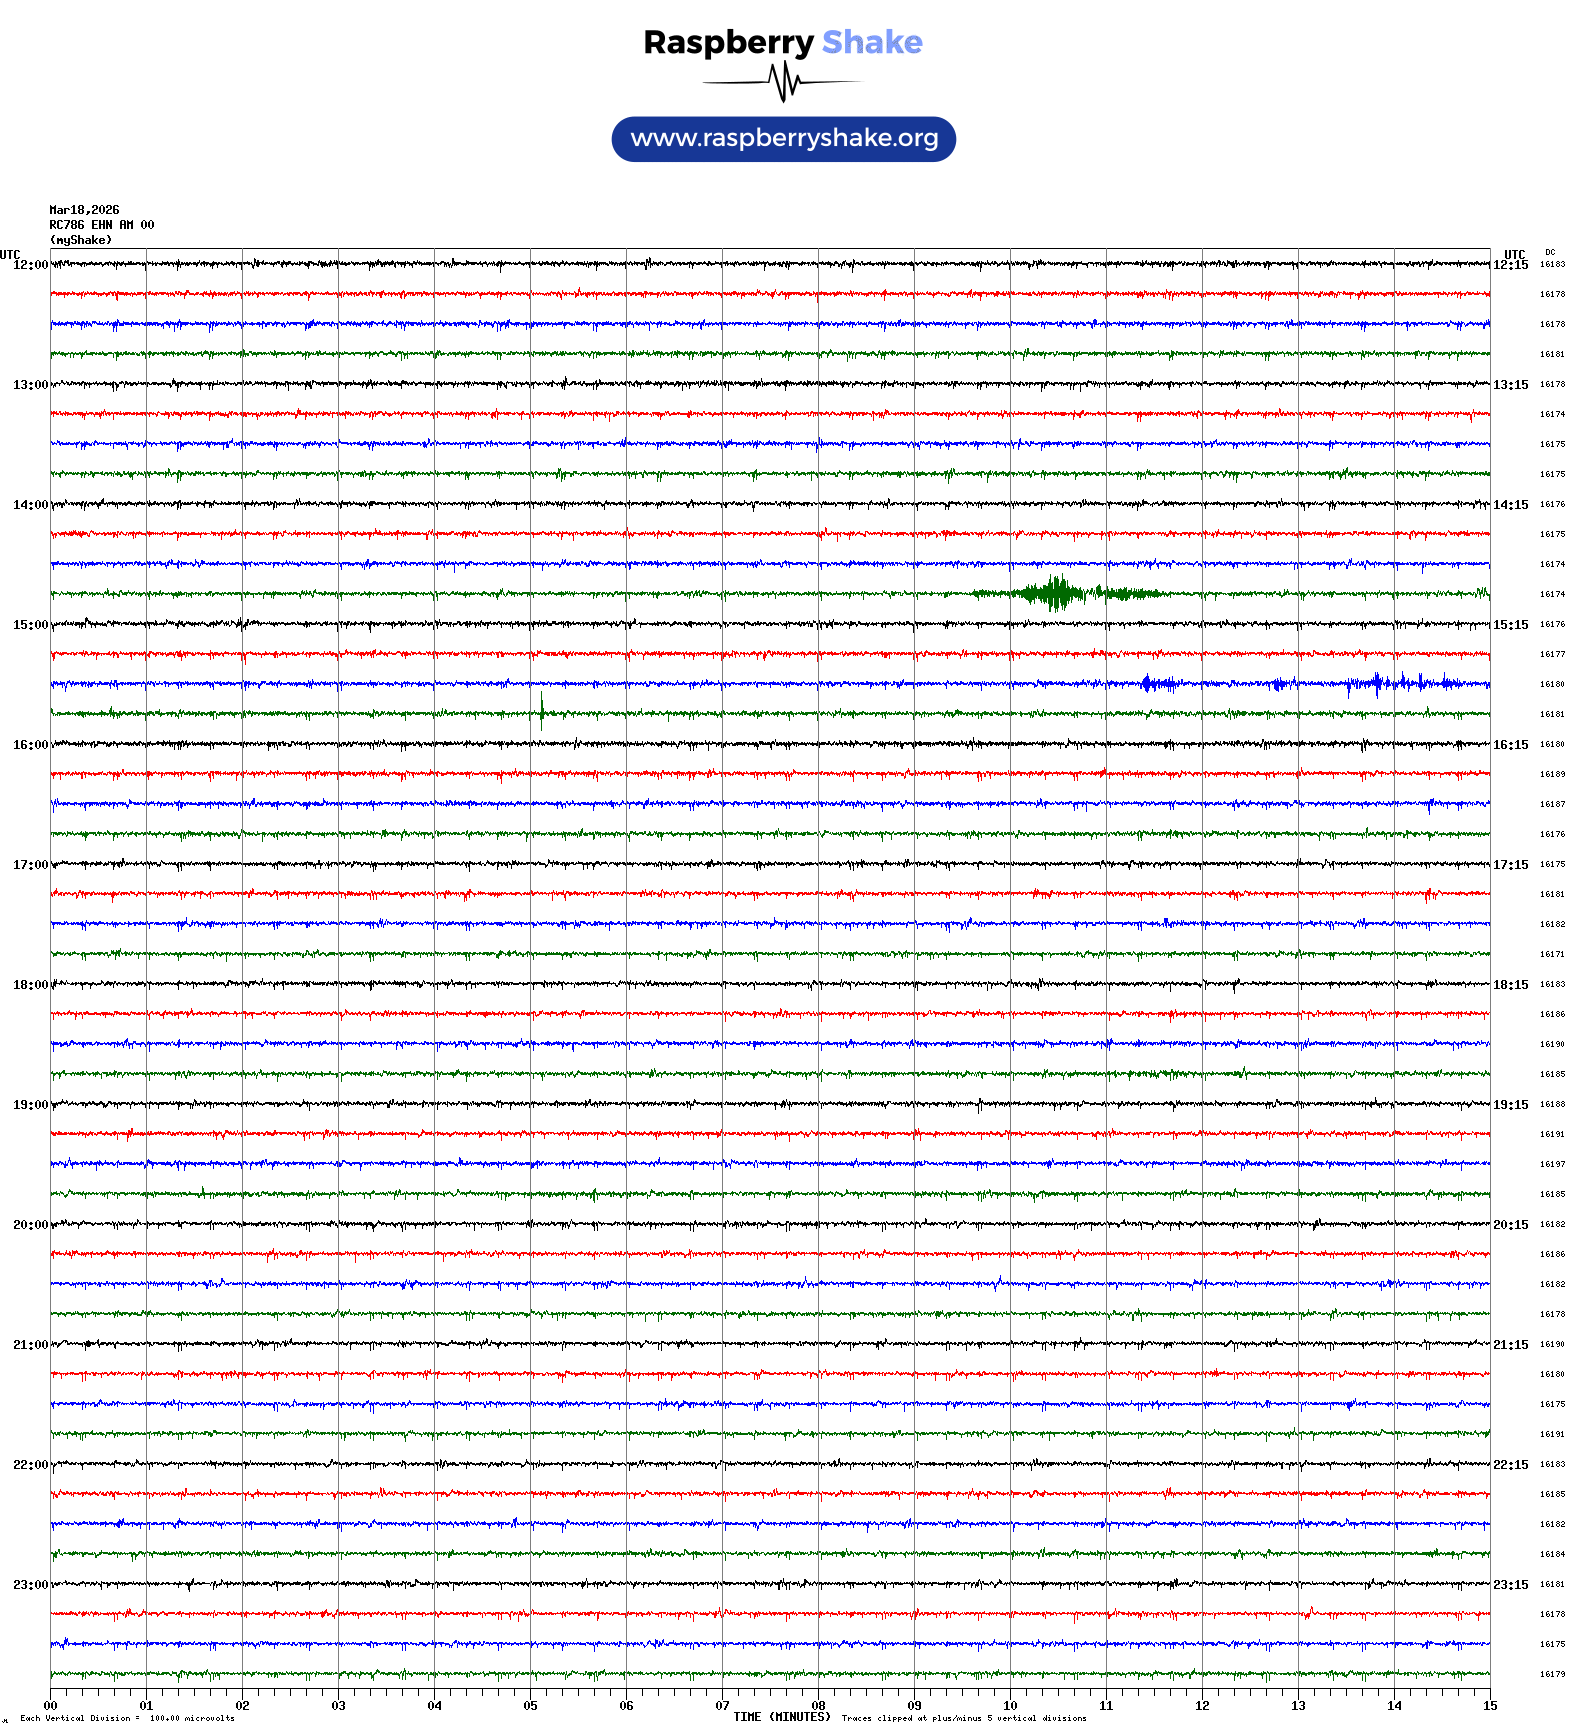Viewport: 1570px width, 1732px height.
Task: Click the 10 minute axis tick label
Action: point(1010,1706)
